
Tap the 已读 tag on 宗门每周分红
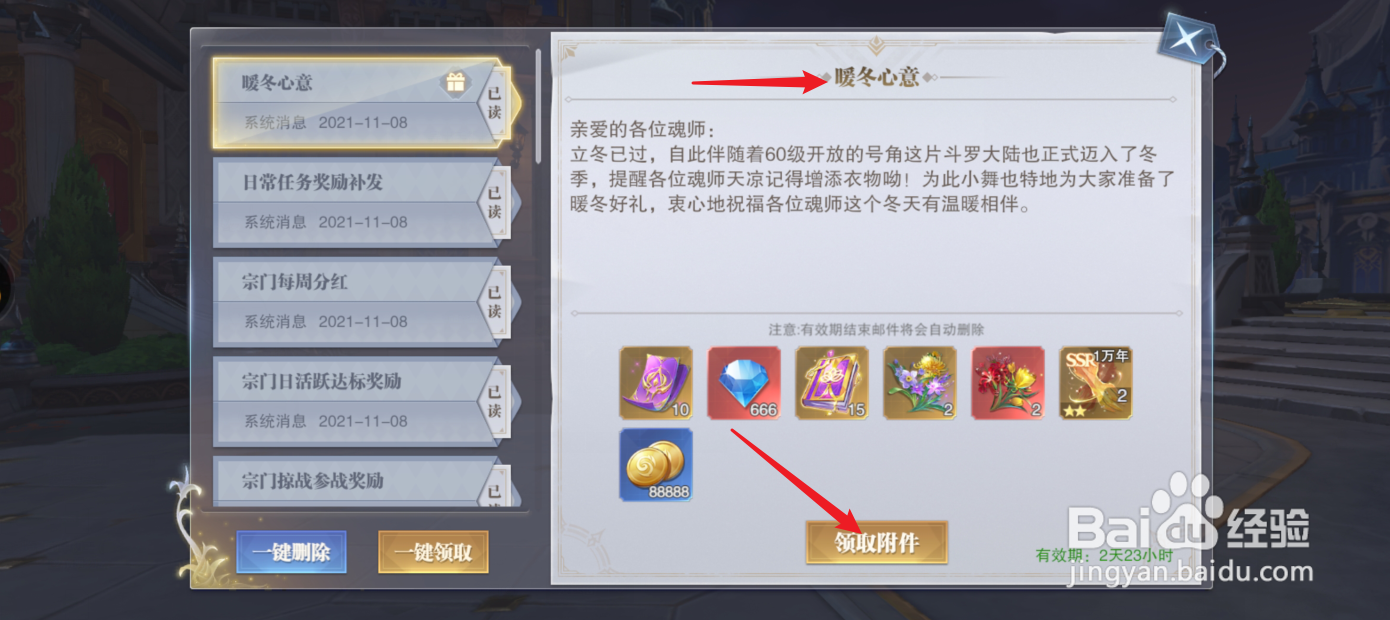click(494, 301)
